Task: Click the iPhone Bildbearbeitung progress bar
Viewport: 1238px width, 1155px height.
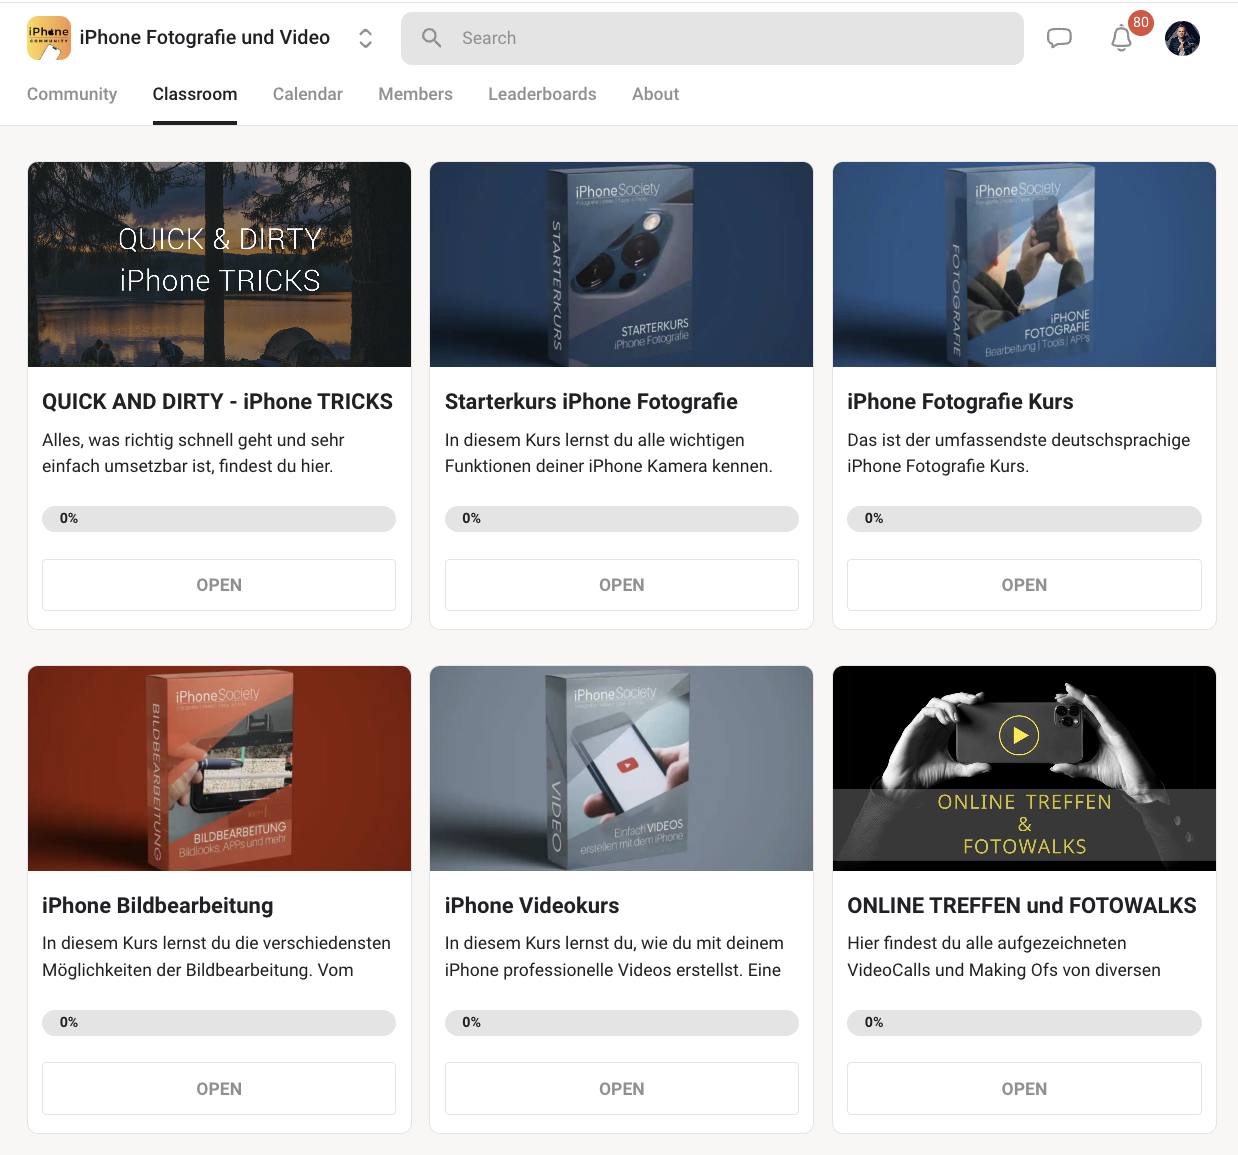Action: coord(219,1023)
